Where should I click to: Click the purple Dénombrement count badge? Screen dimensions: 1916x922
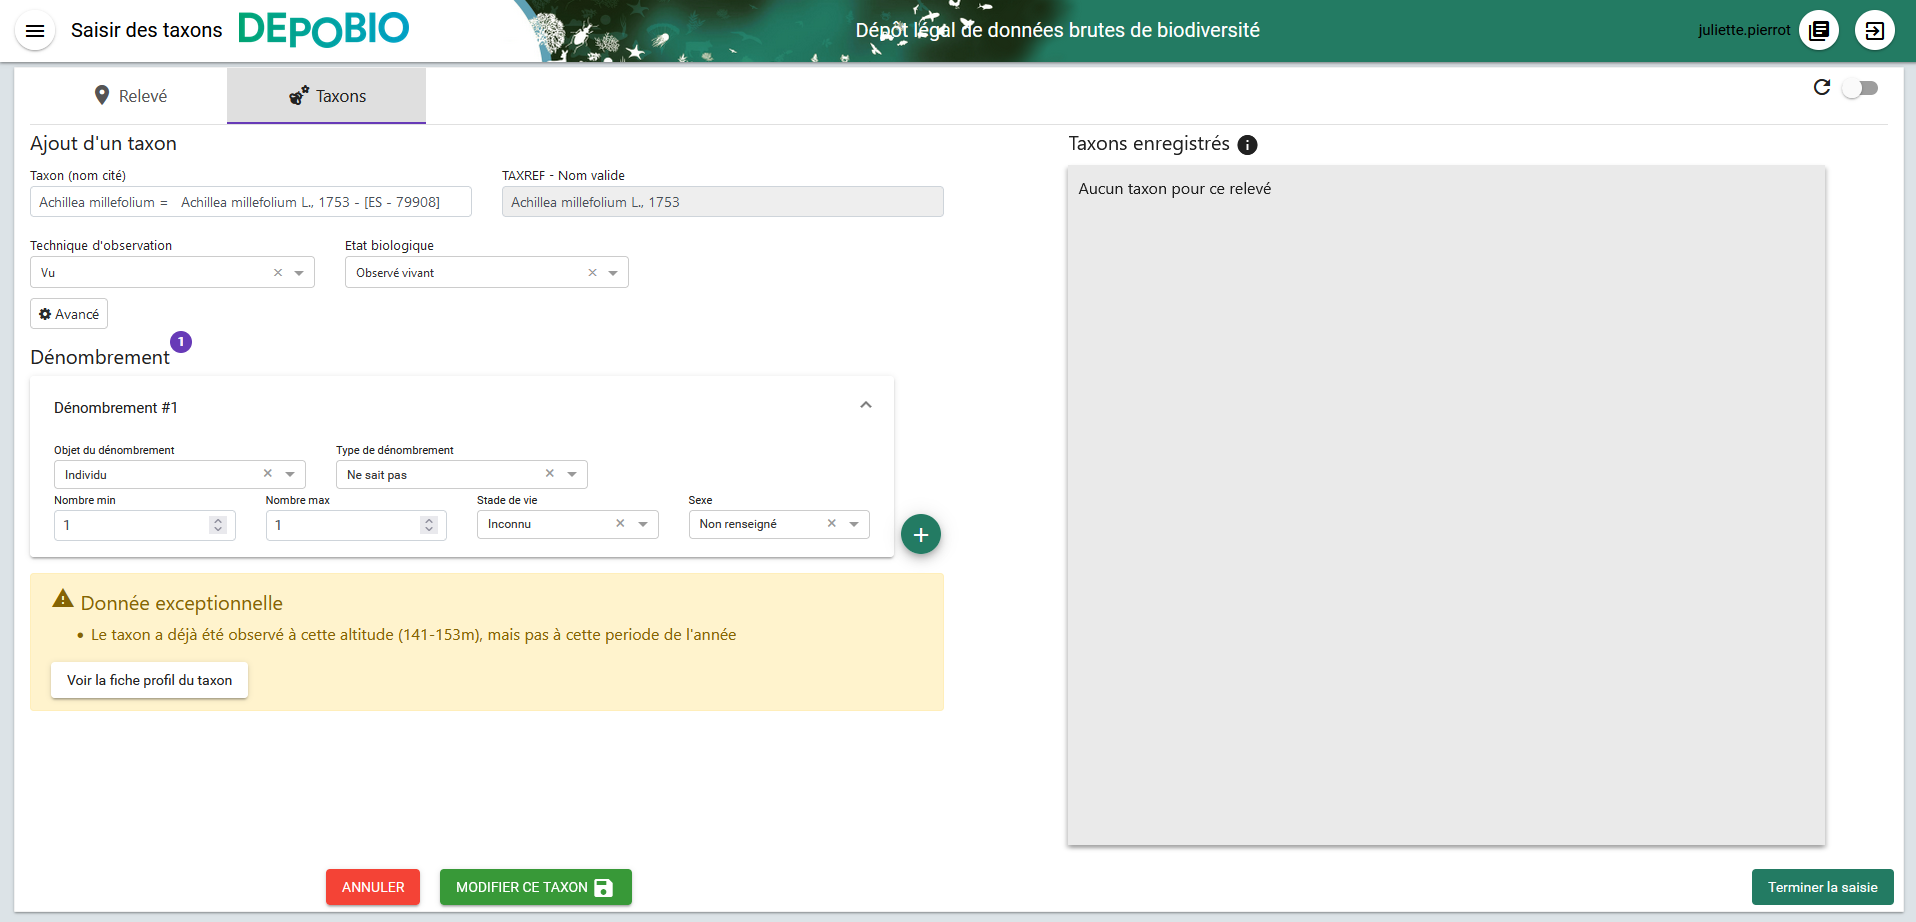click(181, 342)
